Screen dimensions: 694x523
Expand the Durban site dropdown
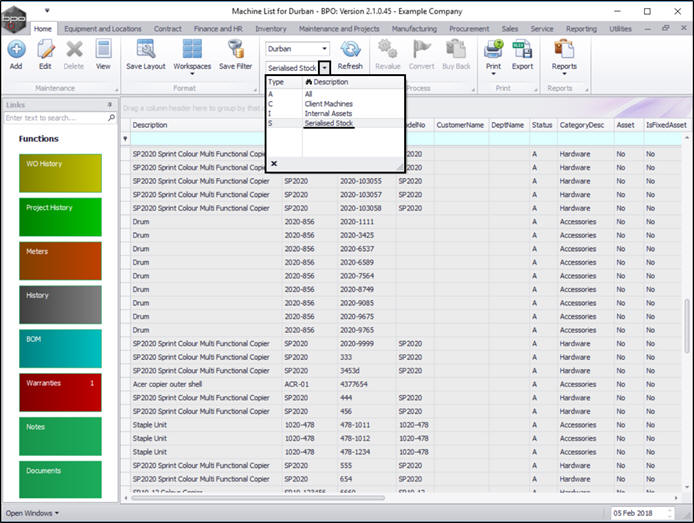[324, 48]
